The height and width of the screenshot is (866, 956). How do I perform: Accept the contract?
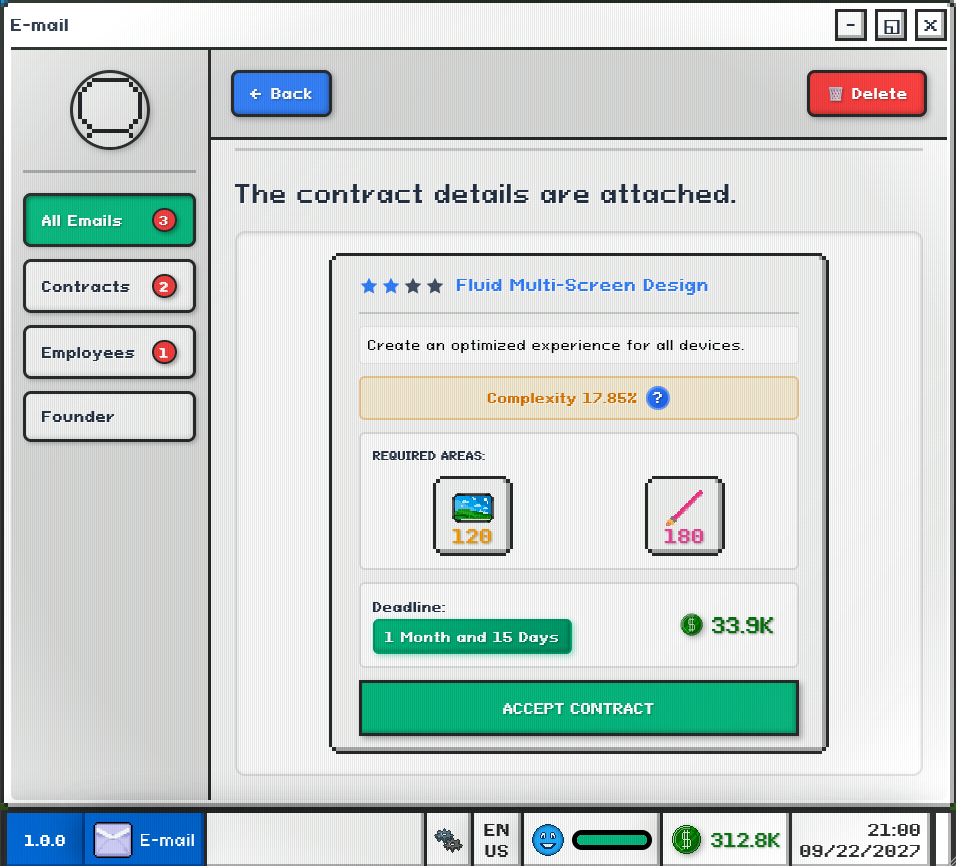[x=579, y=708]
